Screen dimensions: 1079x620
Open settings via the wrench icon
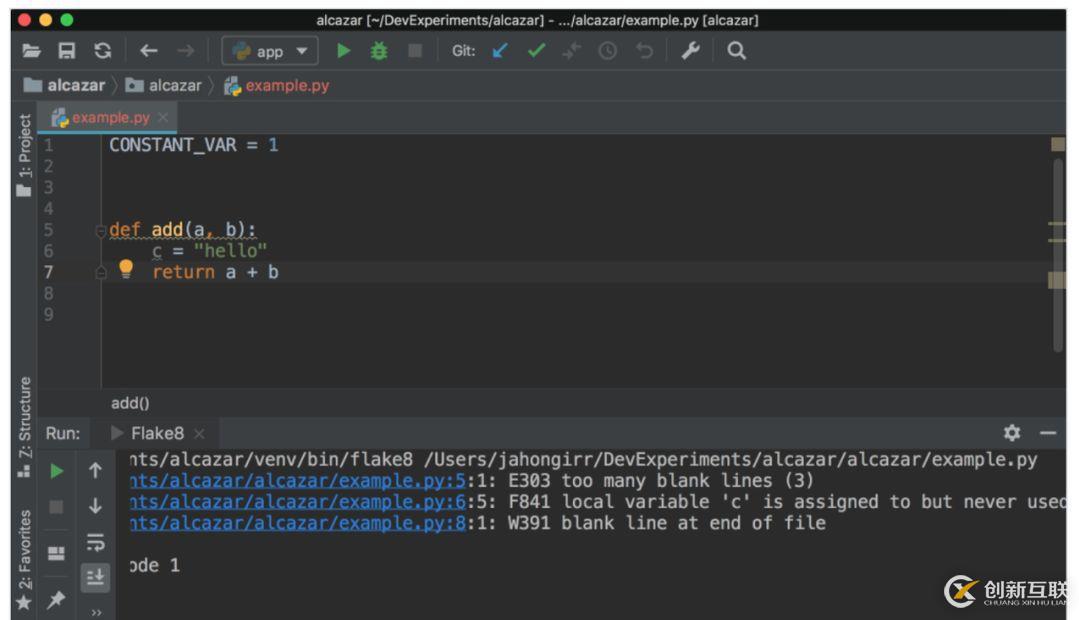690,51
